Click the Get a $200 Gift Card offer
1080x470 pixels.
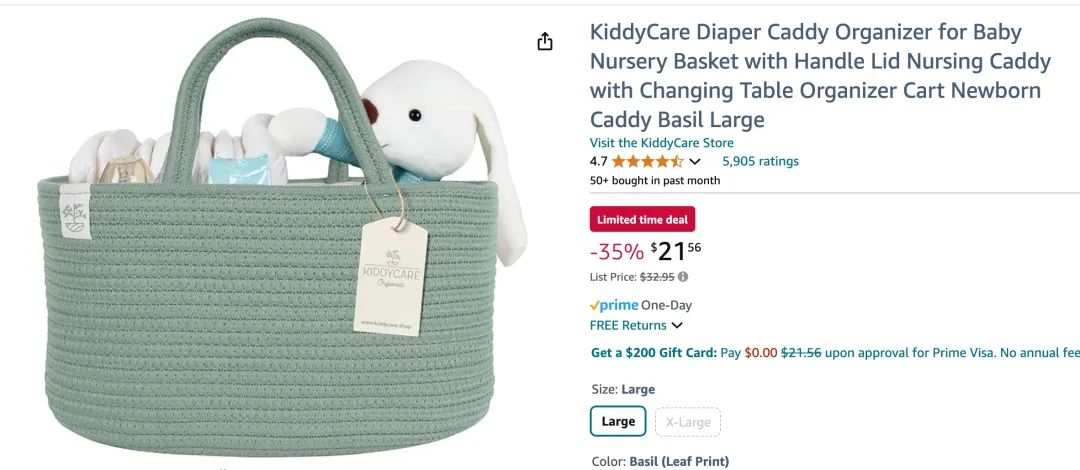pyautogui.click(x=653, y=352)
